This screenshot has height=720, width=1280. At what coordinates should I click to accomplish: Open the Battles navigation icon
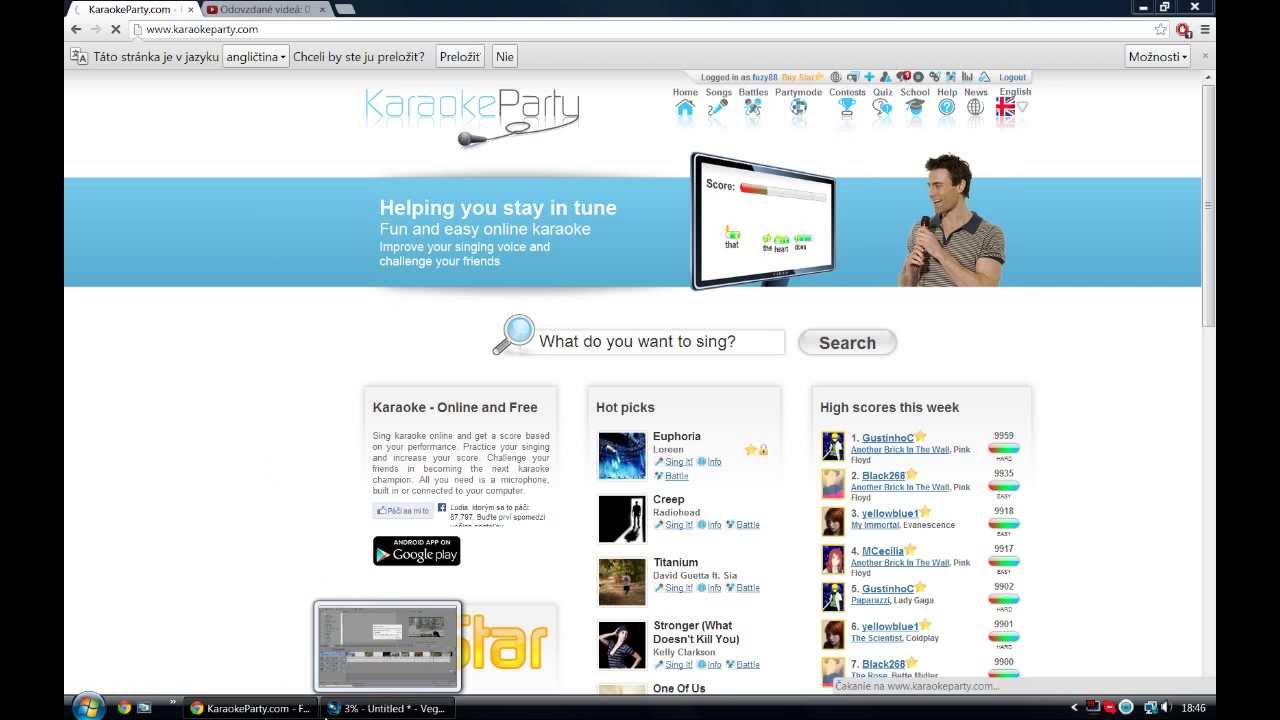click(x=753, y=108)
